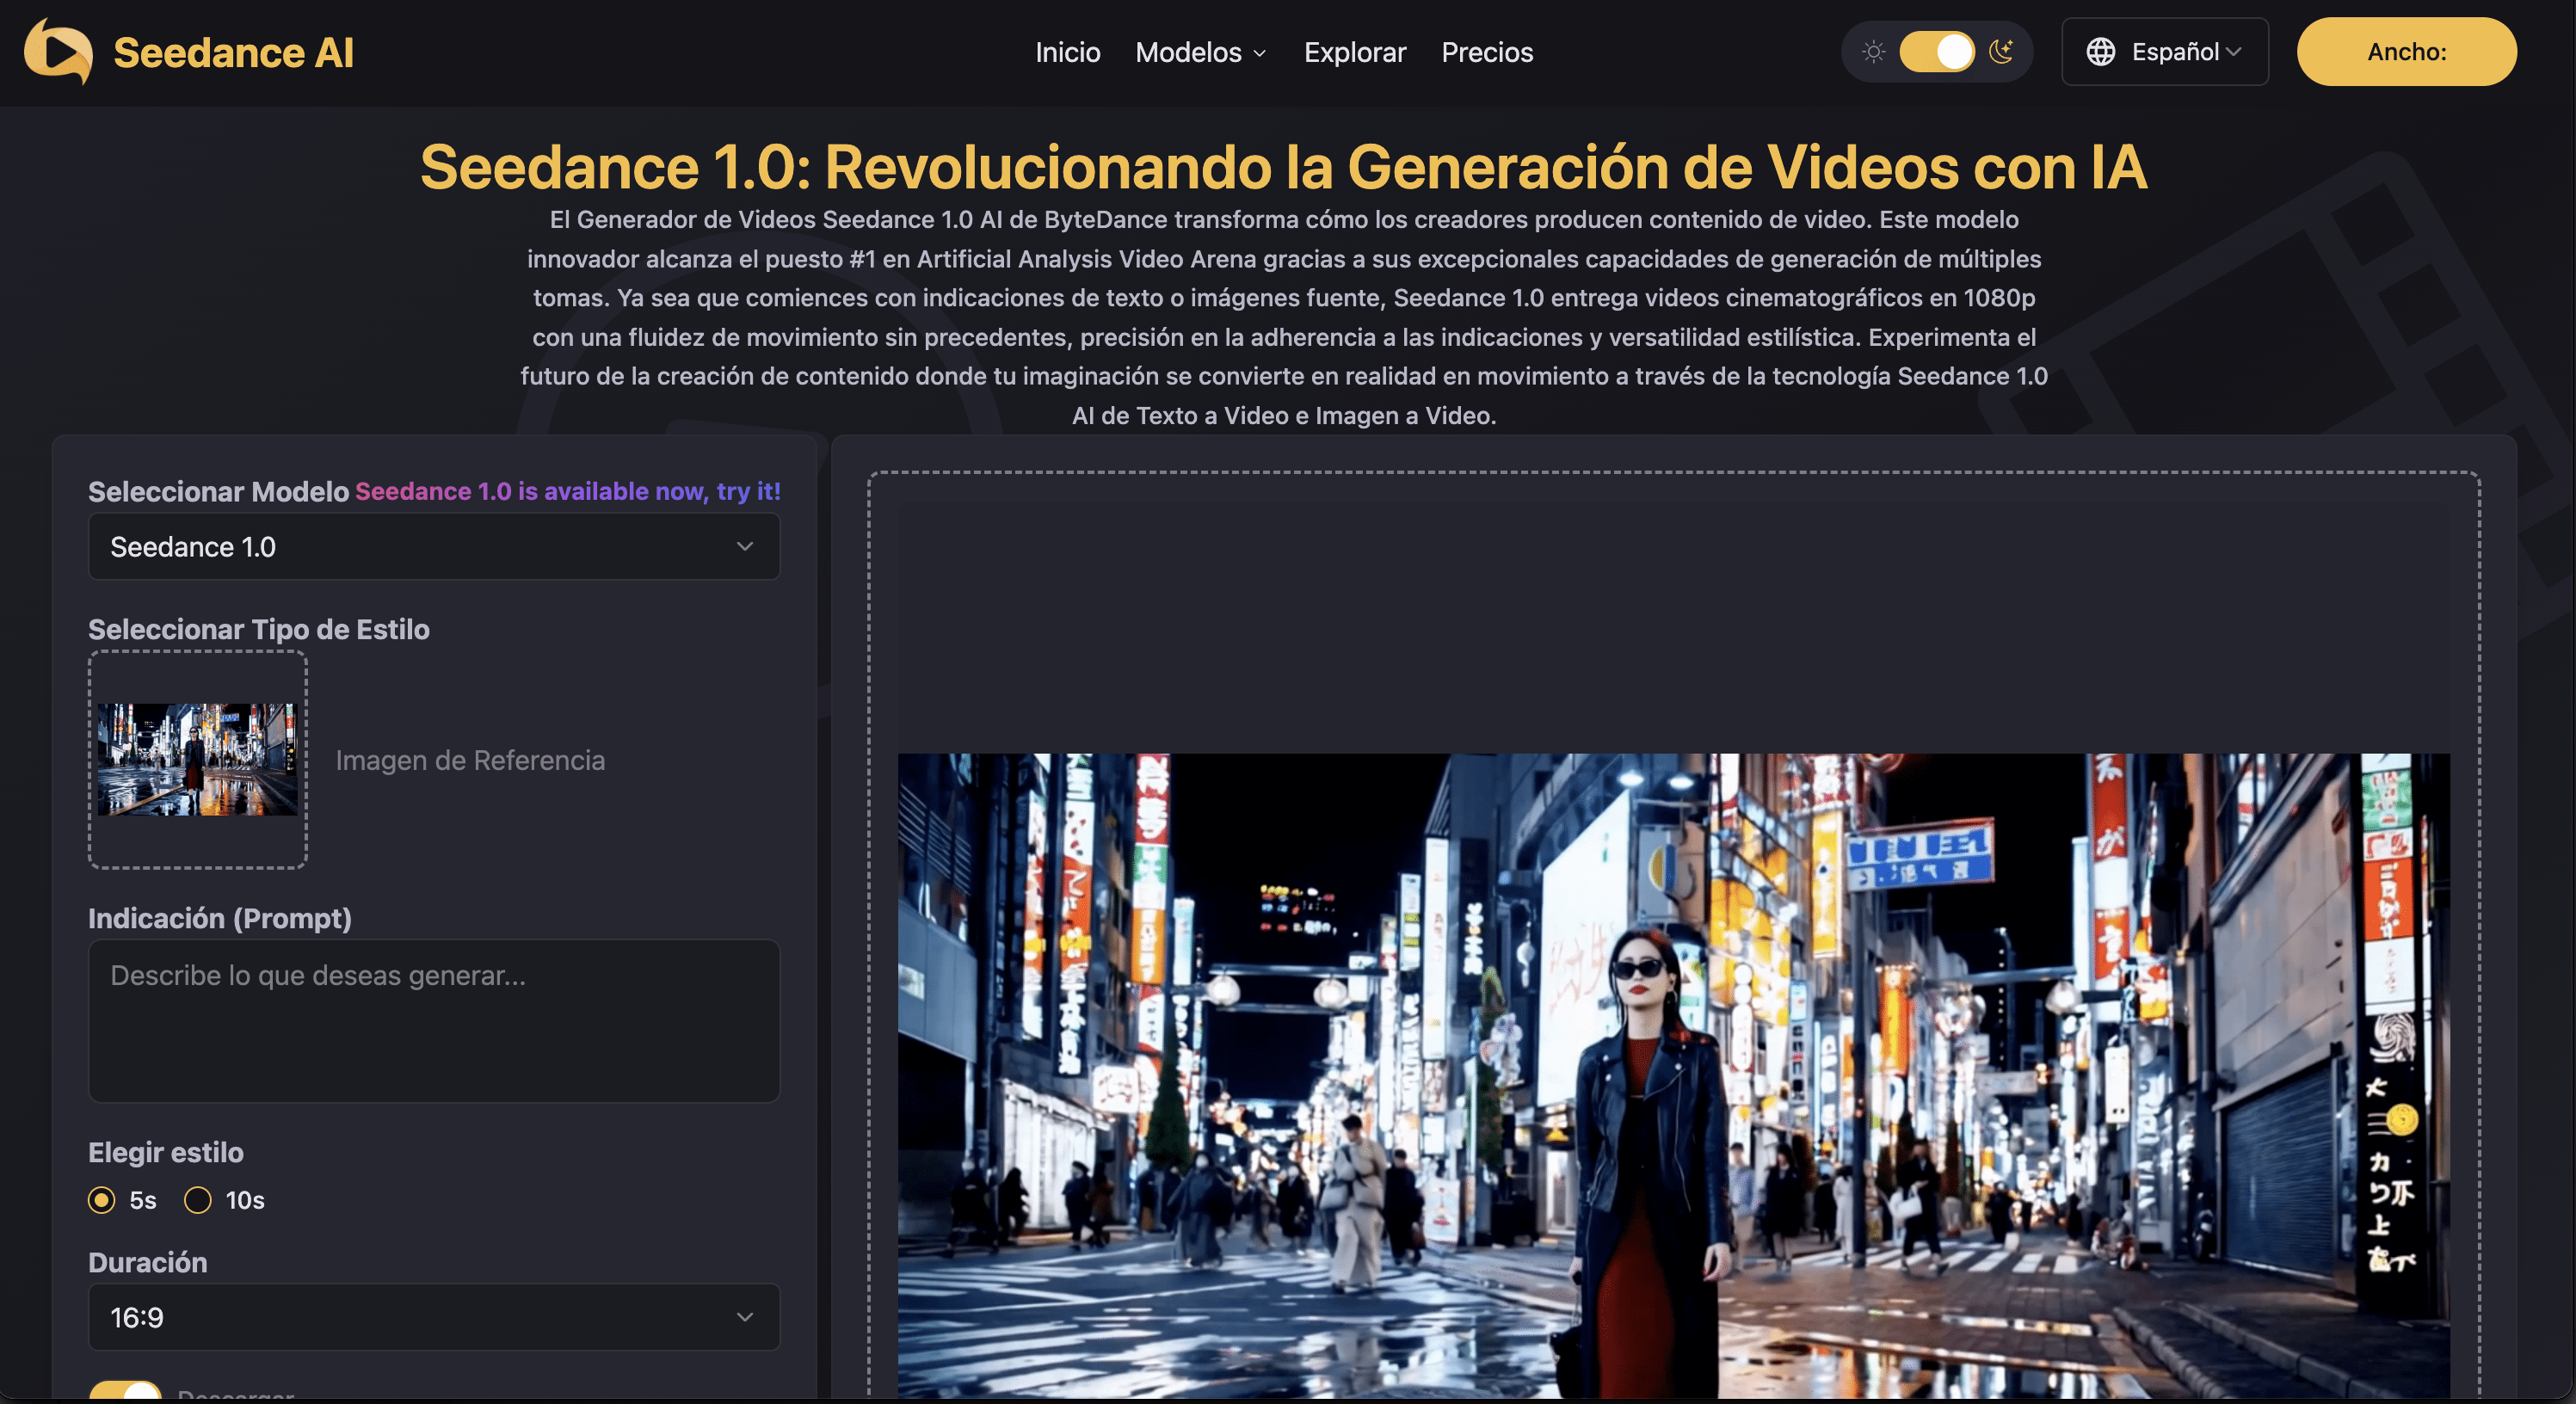Click the Precios link
2576x1404 pixels.
click(x=1486, y=52)
